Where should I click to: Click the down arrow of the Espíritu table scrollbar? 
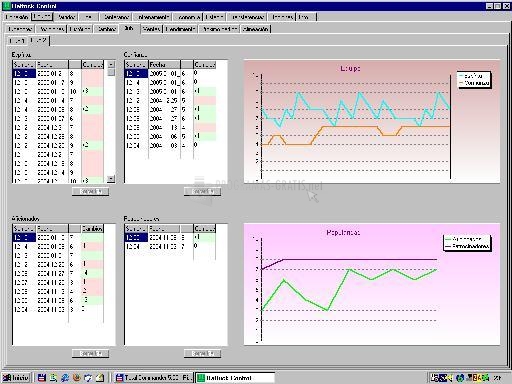pos(111,179)
